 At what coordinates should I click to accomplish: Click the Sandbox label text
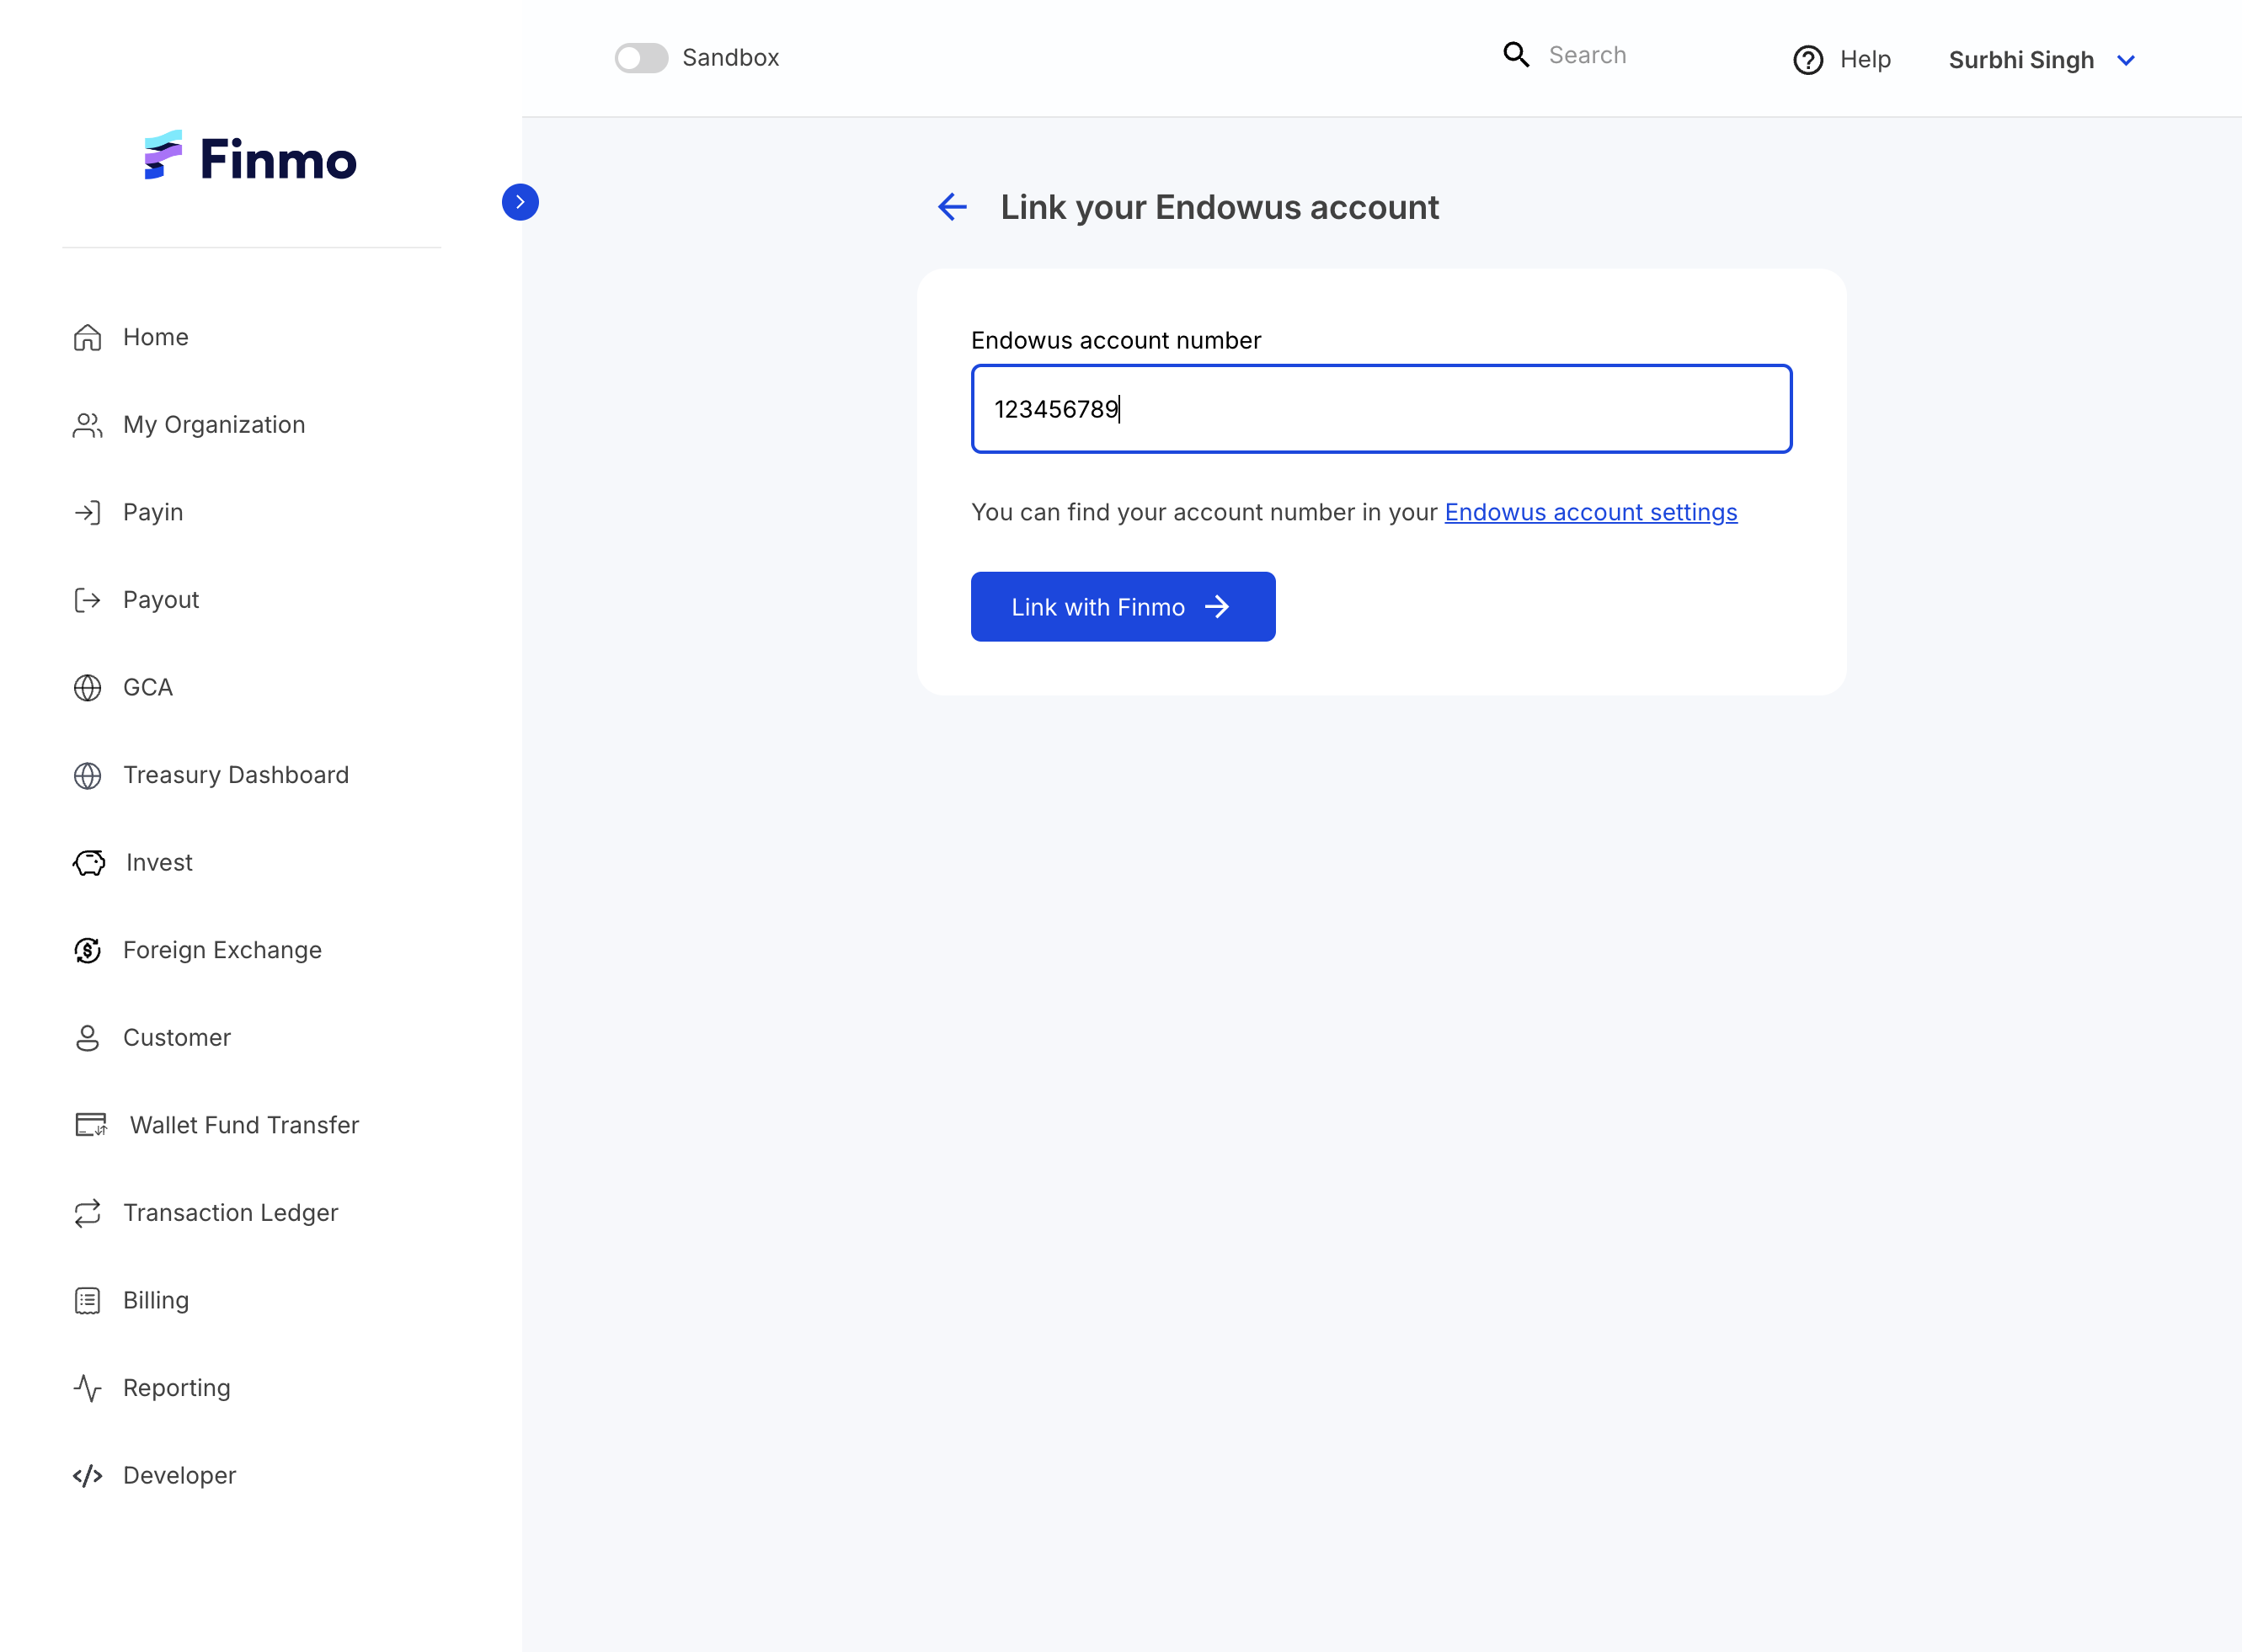click(730, 58)
